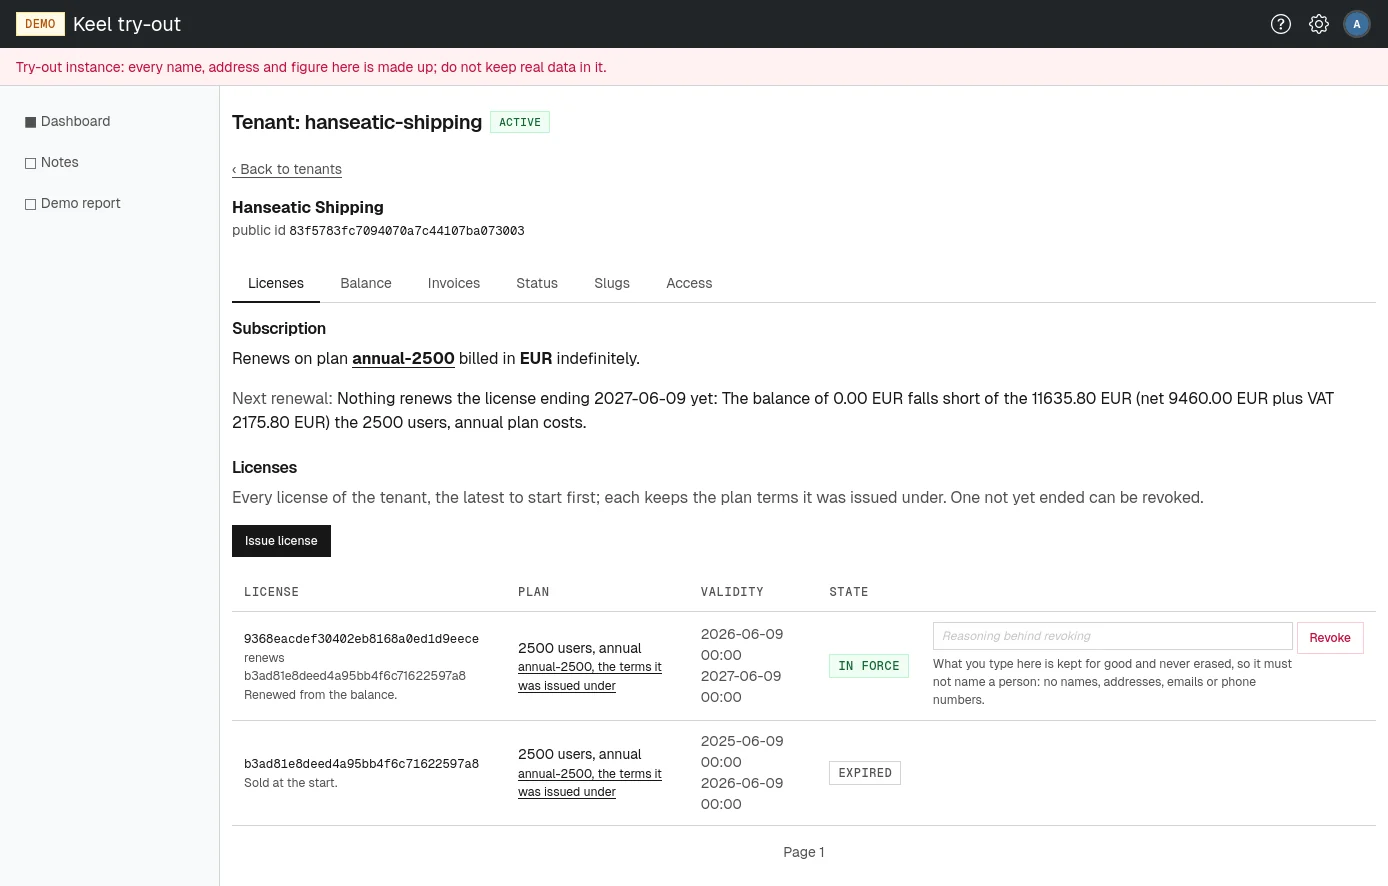
Task: Click the ACTIVE tenant status badge
Action: (x=520, y=122)
